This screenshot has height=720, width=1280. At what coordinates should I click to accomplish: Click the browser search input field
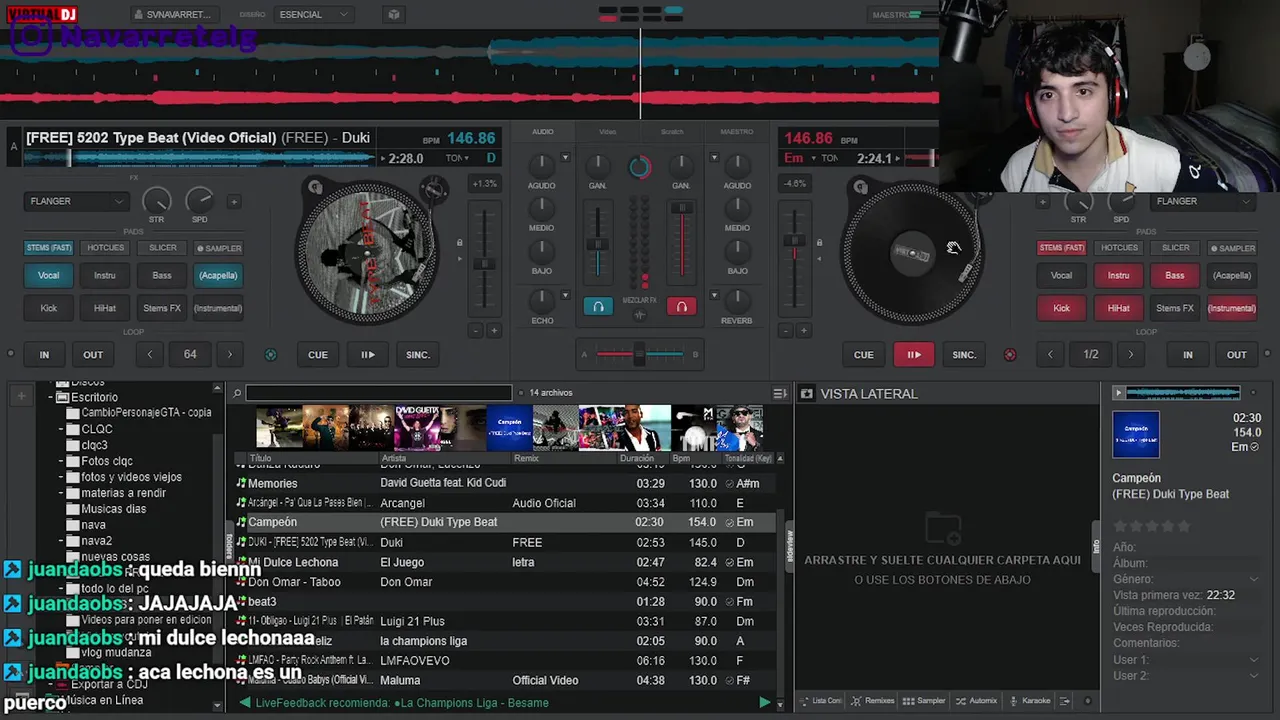379,393
